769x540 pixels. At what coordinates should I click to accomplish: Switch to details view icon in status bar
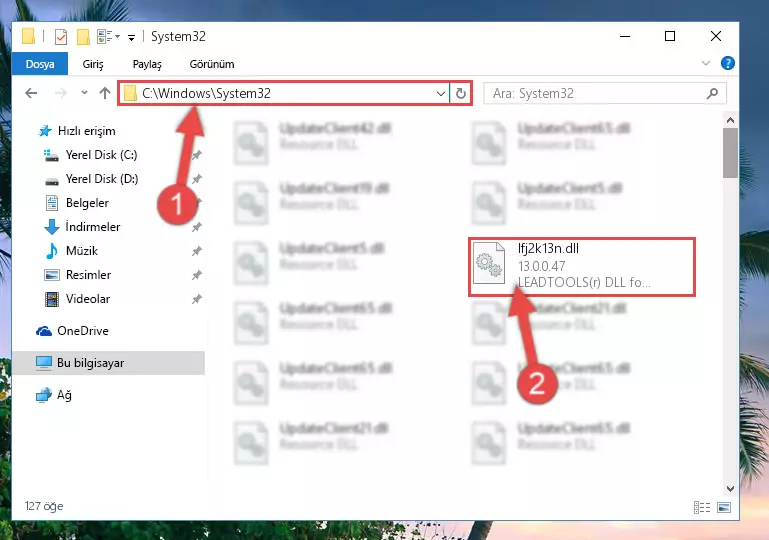[x=702, y=507]
